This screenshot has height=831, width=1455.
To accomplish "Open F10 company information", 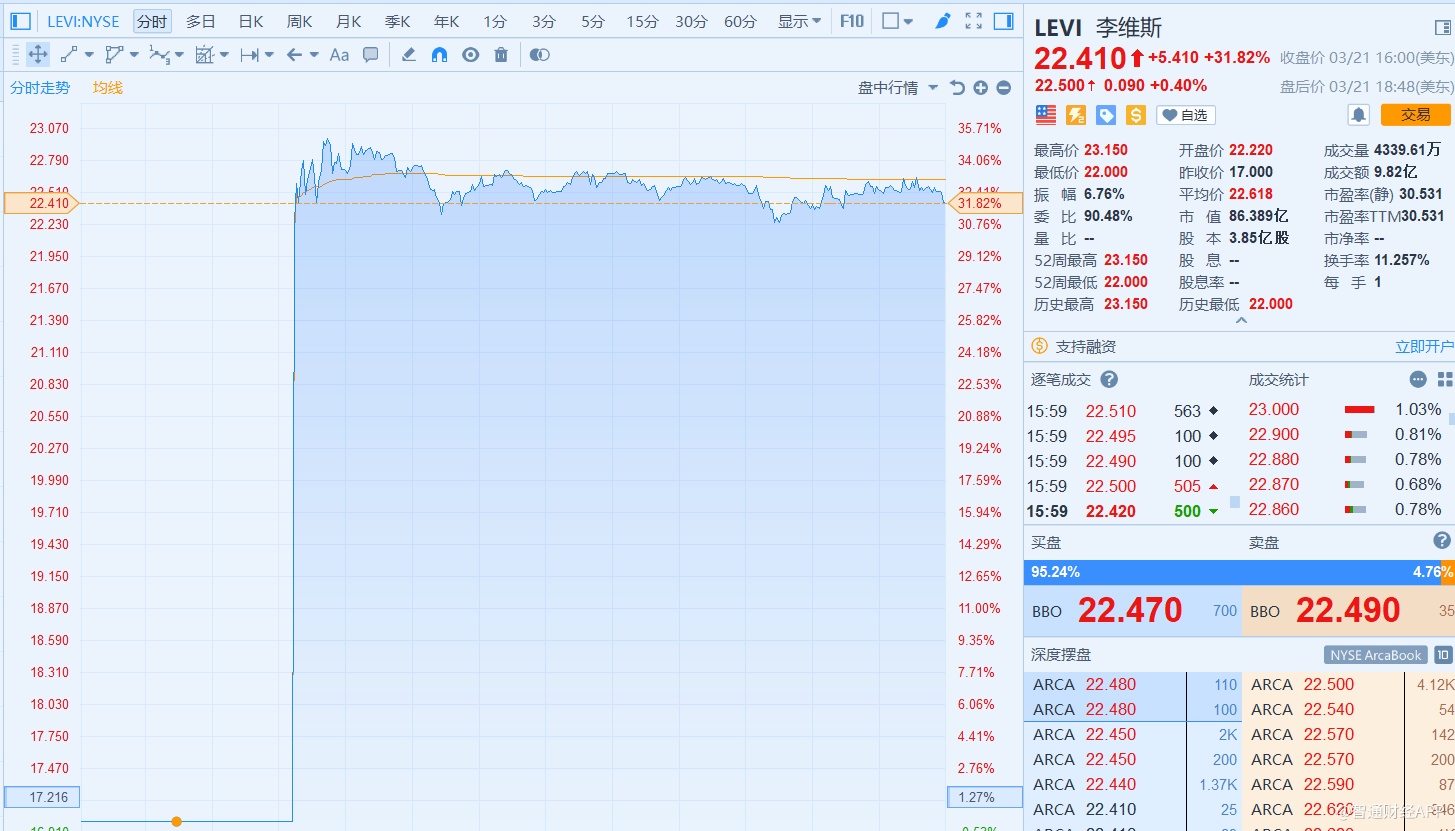I will click(x=852, y=21).
